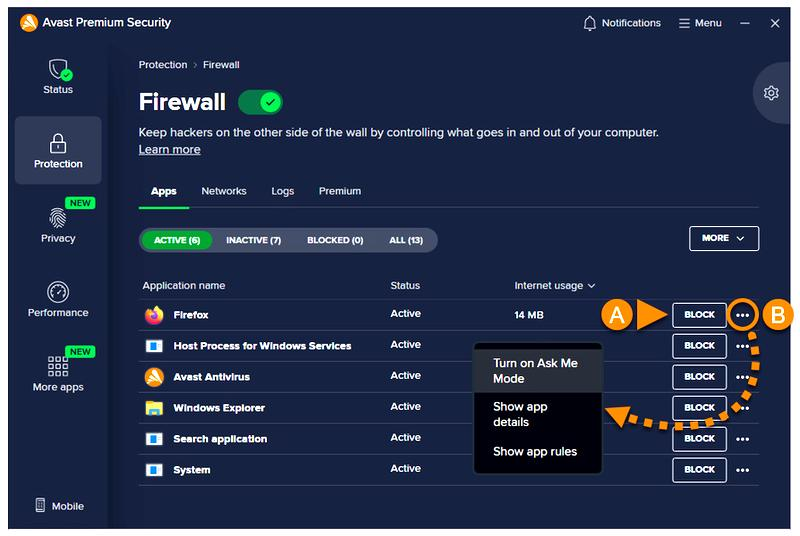Screen dimensions: 800x536
Task: Select Show app details
Action: pos(538,414)
